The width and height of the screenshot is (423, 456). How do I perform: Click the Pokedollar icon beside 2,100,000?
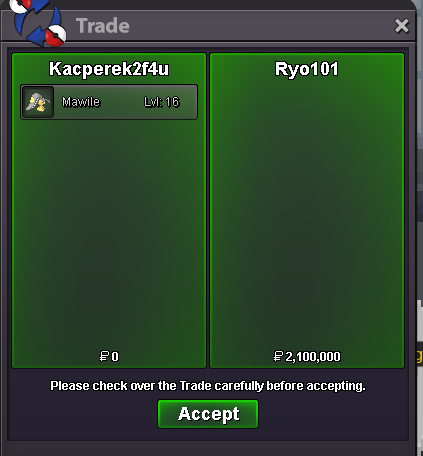pyautogui.click(x=278, y=356)
